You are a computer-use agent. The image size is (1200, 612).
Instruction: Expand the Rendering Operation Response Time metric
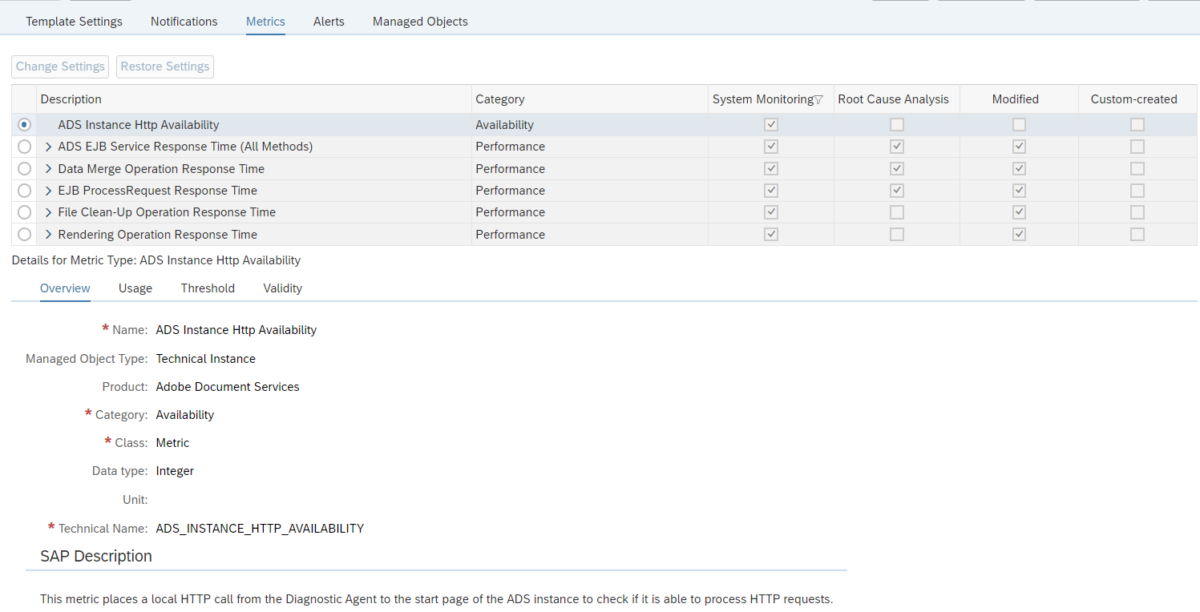tap(47, 234)
